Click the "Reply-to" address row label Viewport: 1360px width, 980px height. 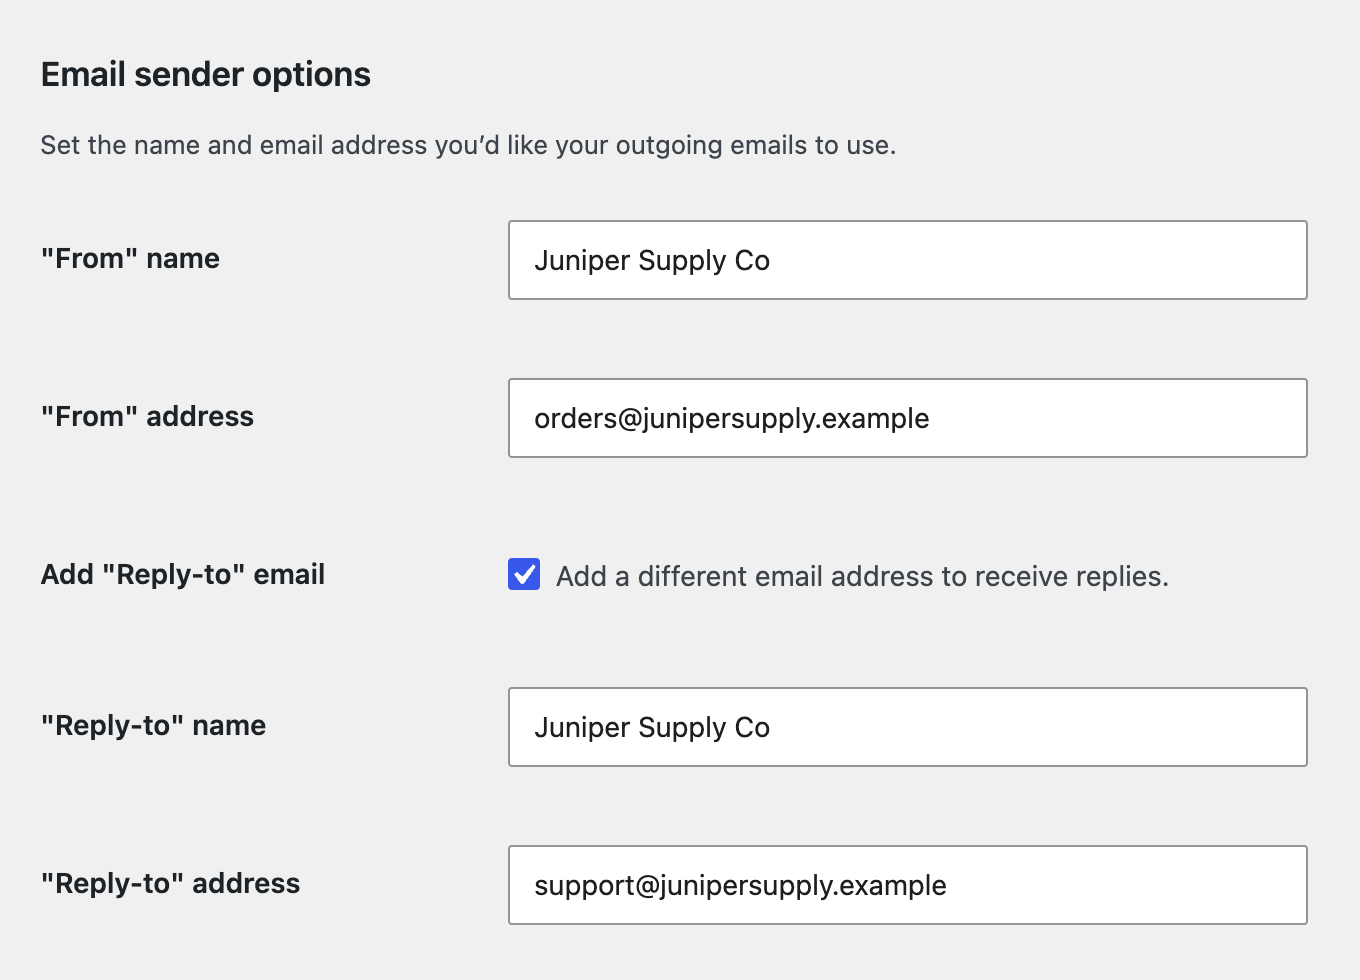[x=170, y=884]
